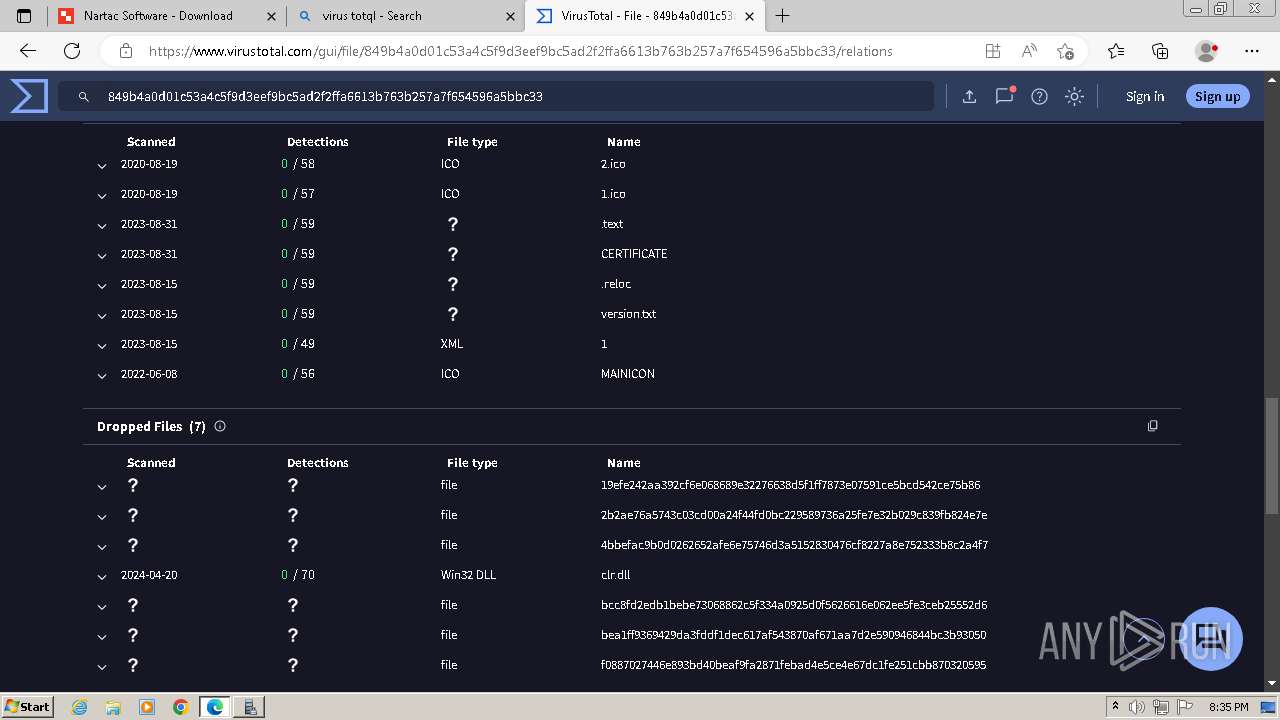Click the Sign in link
Image resolution: width=1280 pixels, height=720 pixels.
pyautogui.click(x=1145, y=96)
